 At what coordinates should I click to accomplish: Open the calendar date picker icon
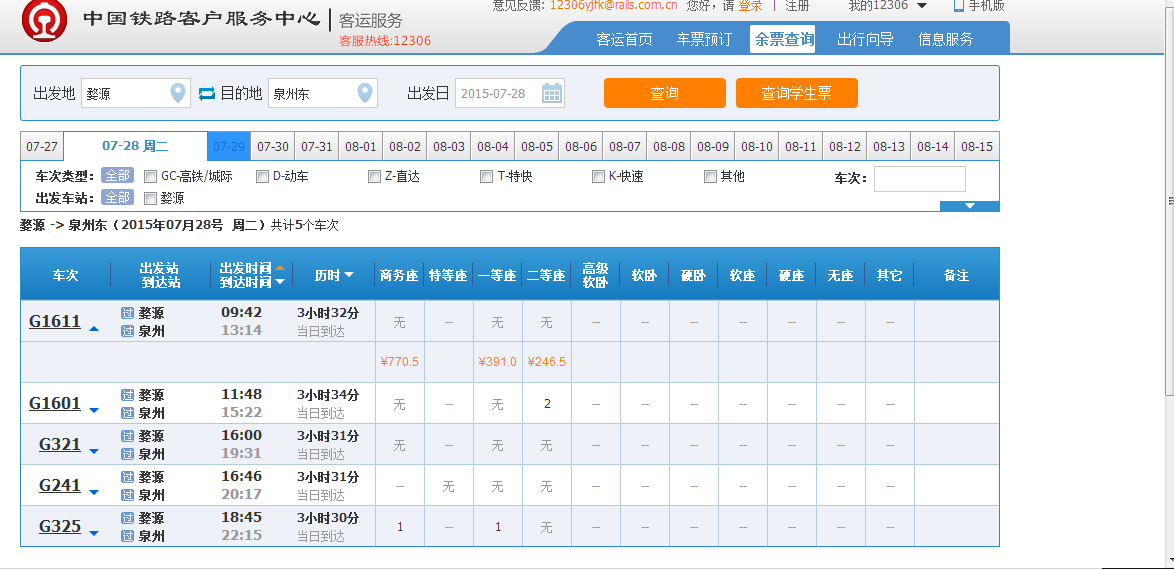point(552,93)
